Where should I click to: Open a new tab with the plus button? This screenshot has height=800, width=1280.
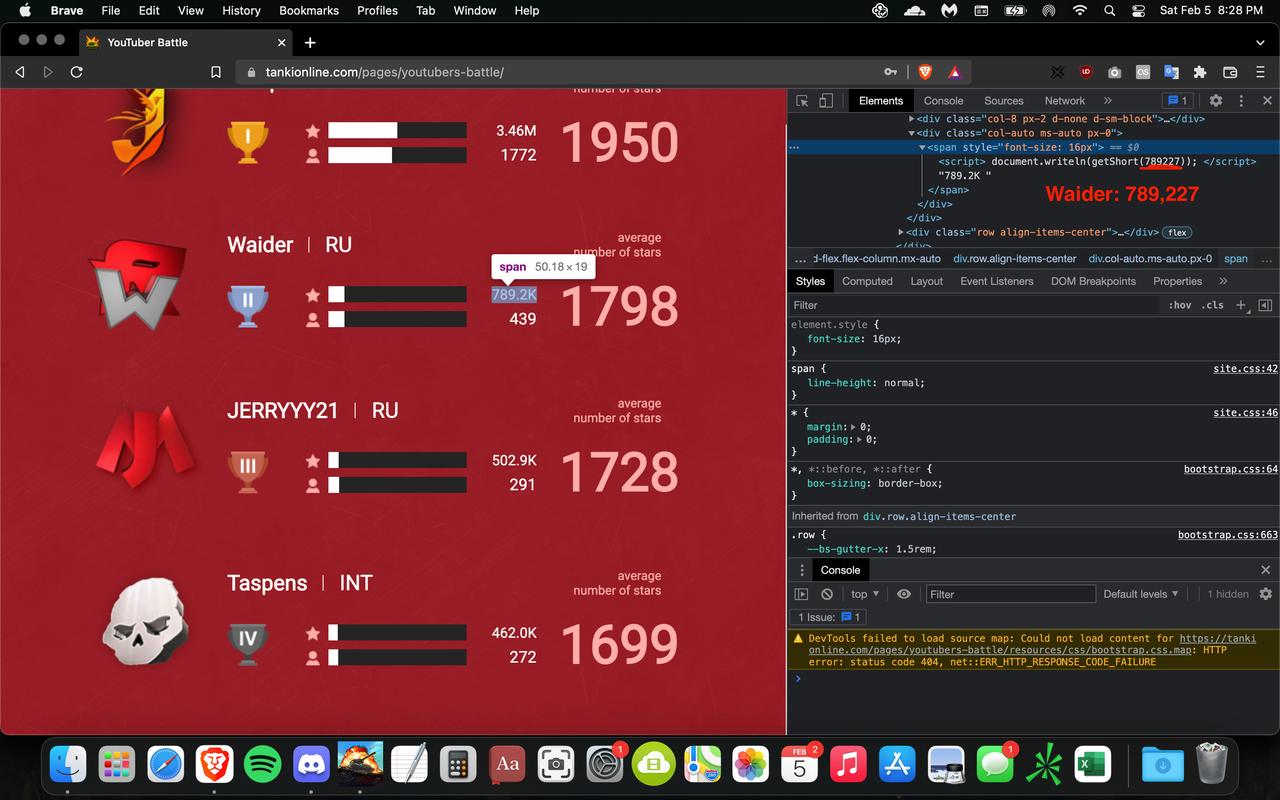pos(310,42)
